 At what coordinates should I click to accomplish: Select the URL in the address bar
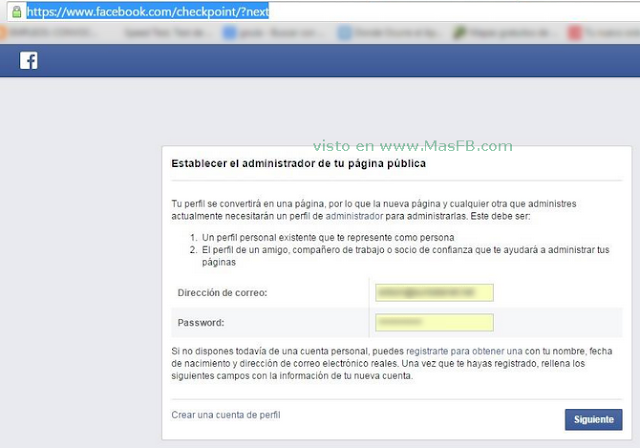point(148,11)
